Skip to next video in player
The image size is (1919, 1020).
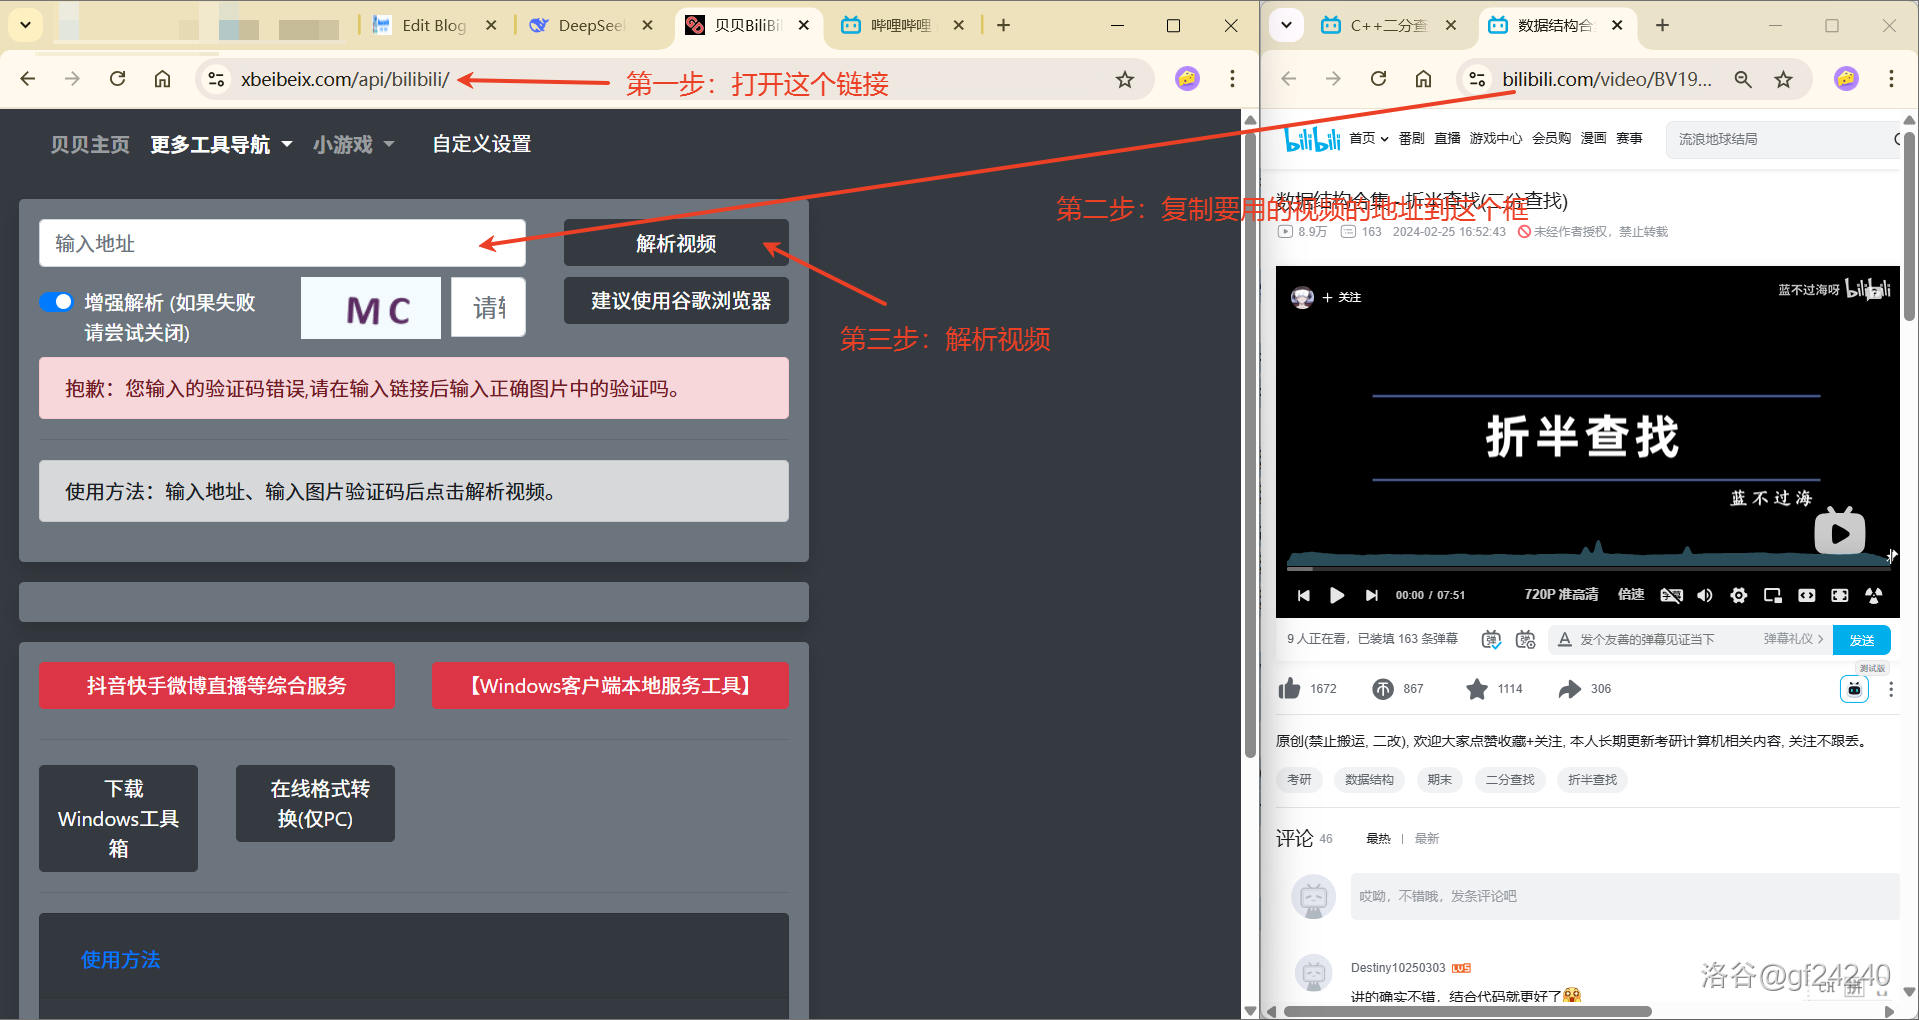coord(1372,595)
